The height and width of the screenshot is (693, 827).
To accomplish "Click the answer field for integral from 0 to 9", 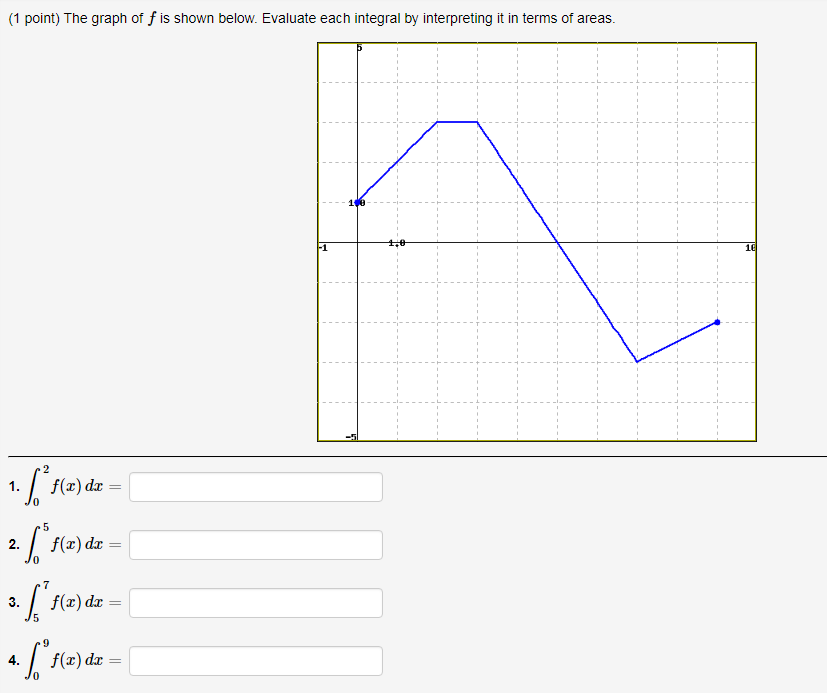I will point(256,661).
